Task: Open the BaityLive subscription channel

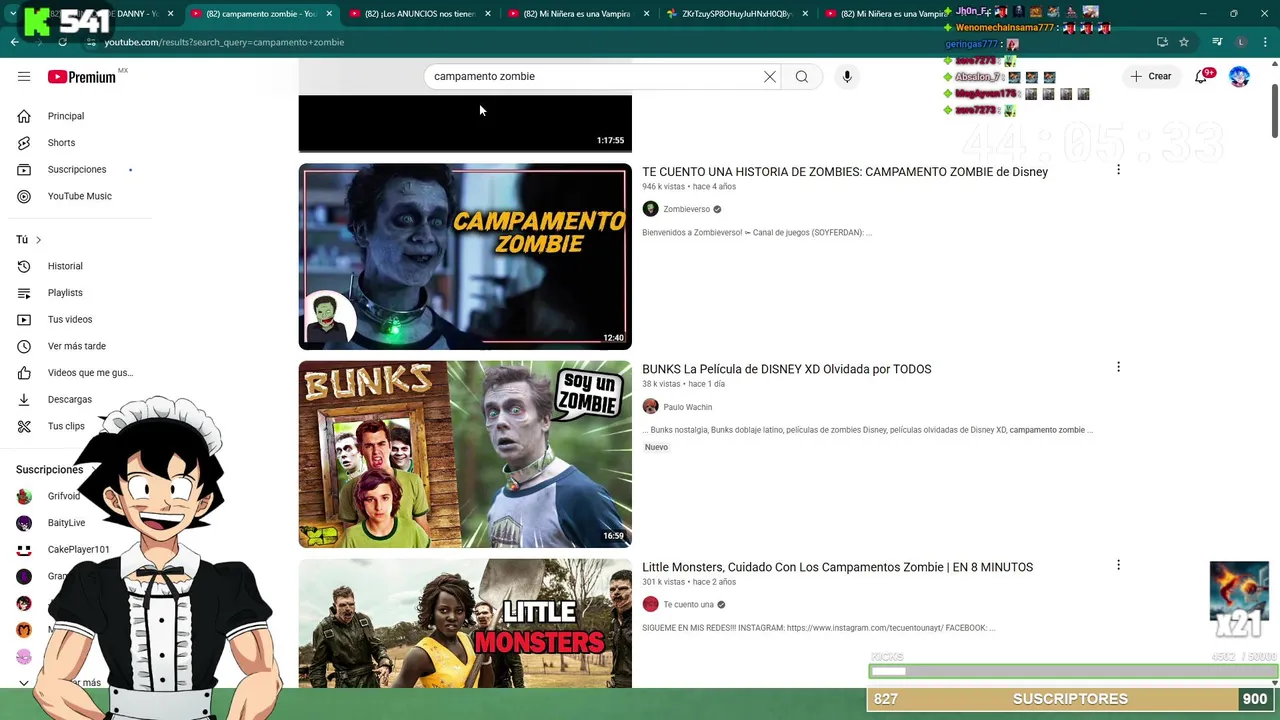Action: point(66,523)
